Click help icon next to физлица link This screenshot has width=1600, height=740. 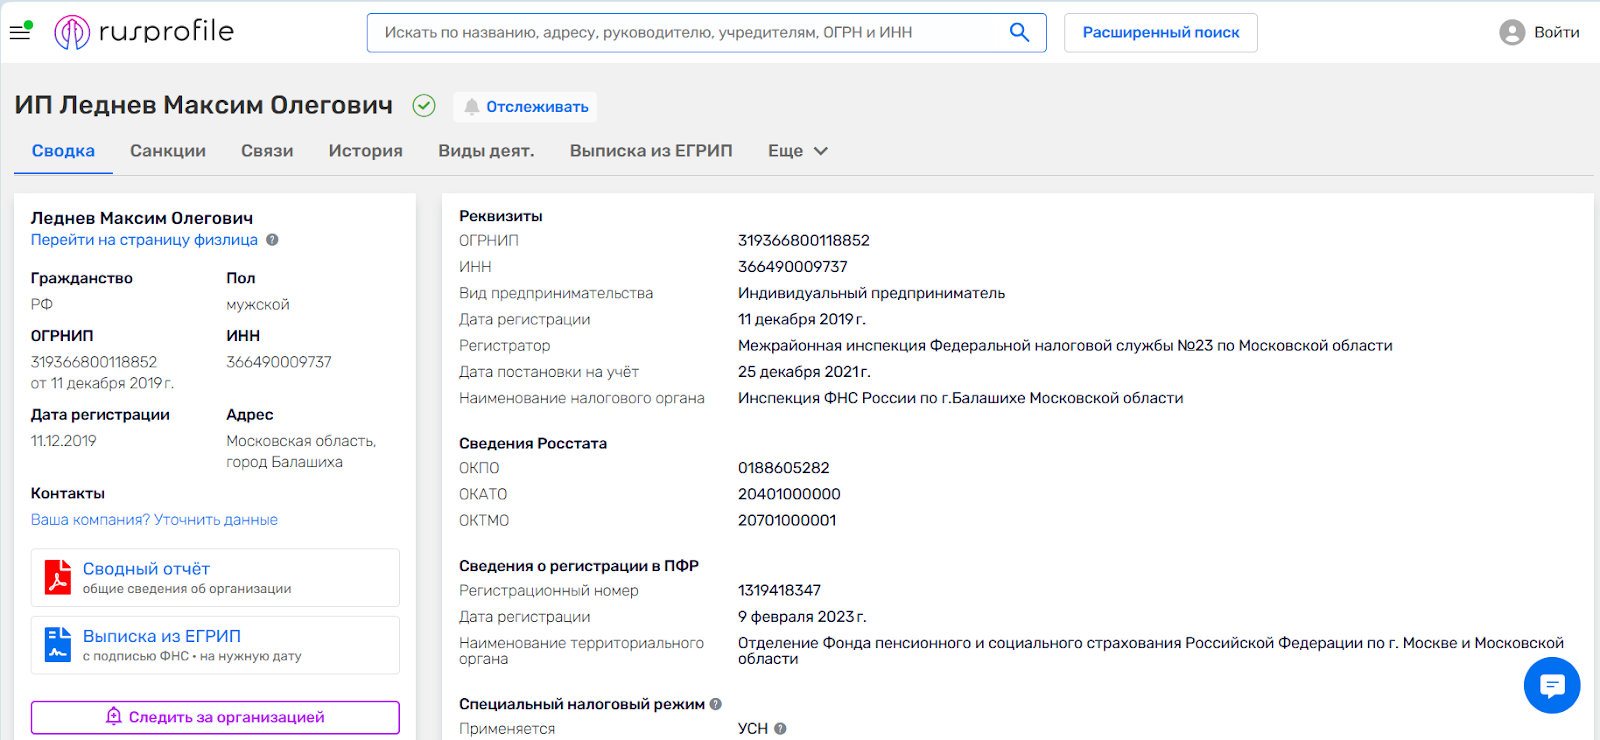(272, 240)
